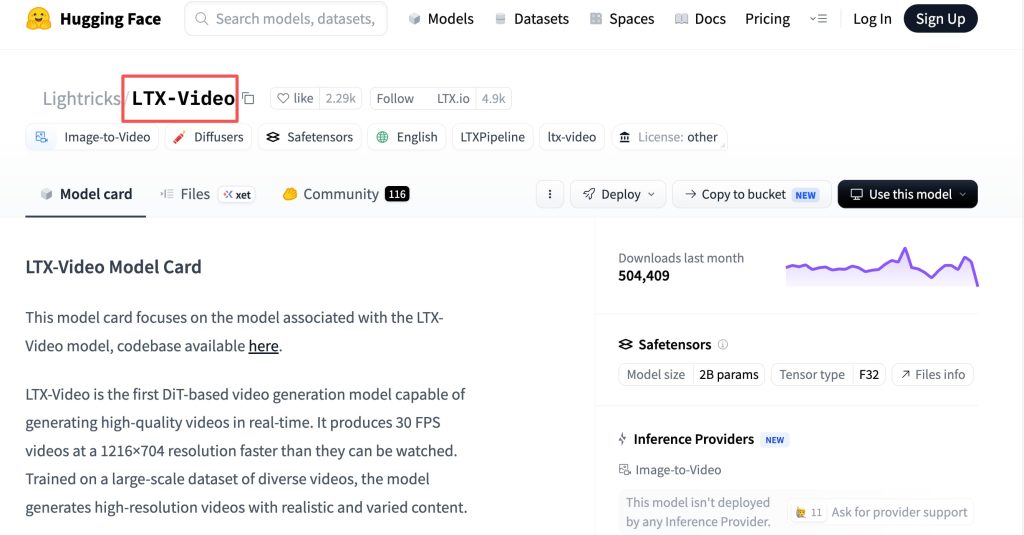Follow the LTX.io organization

click(423, 98)
